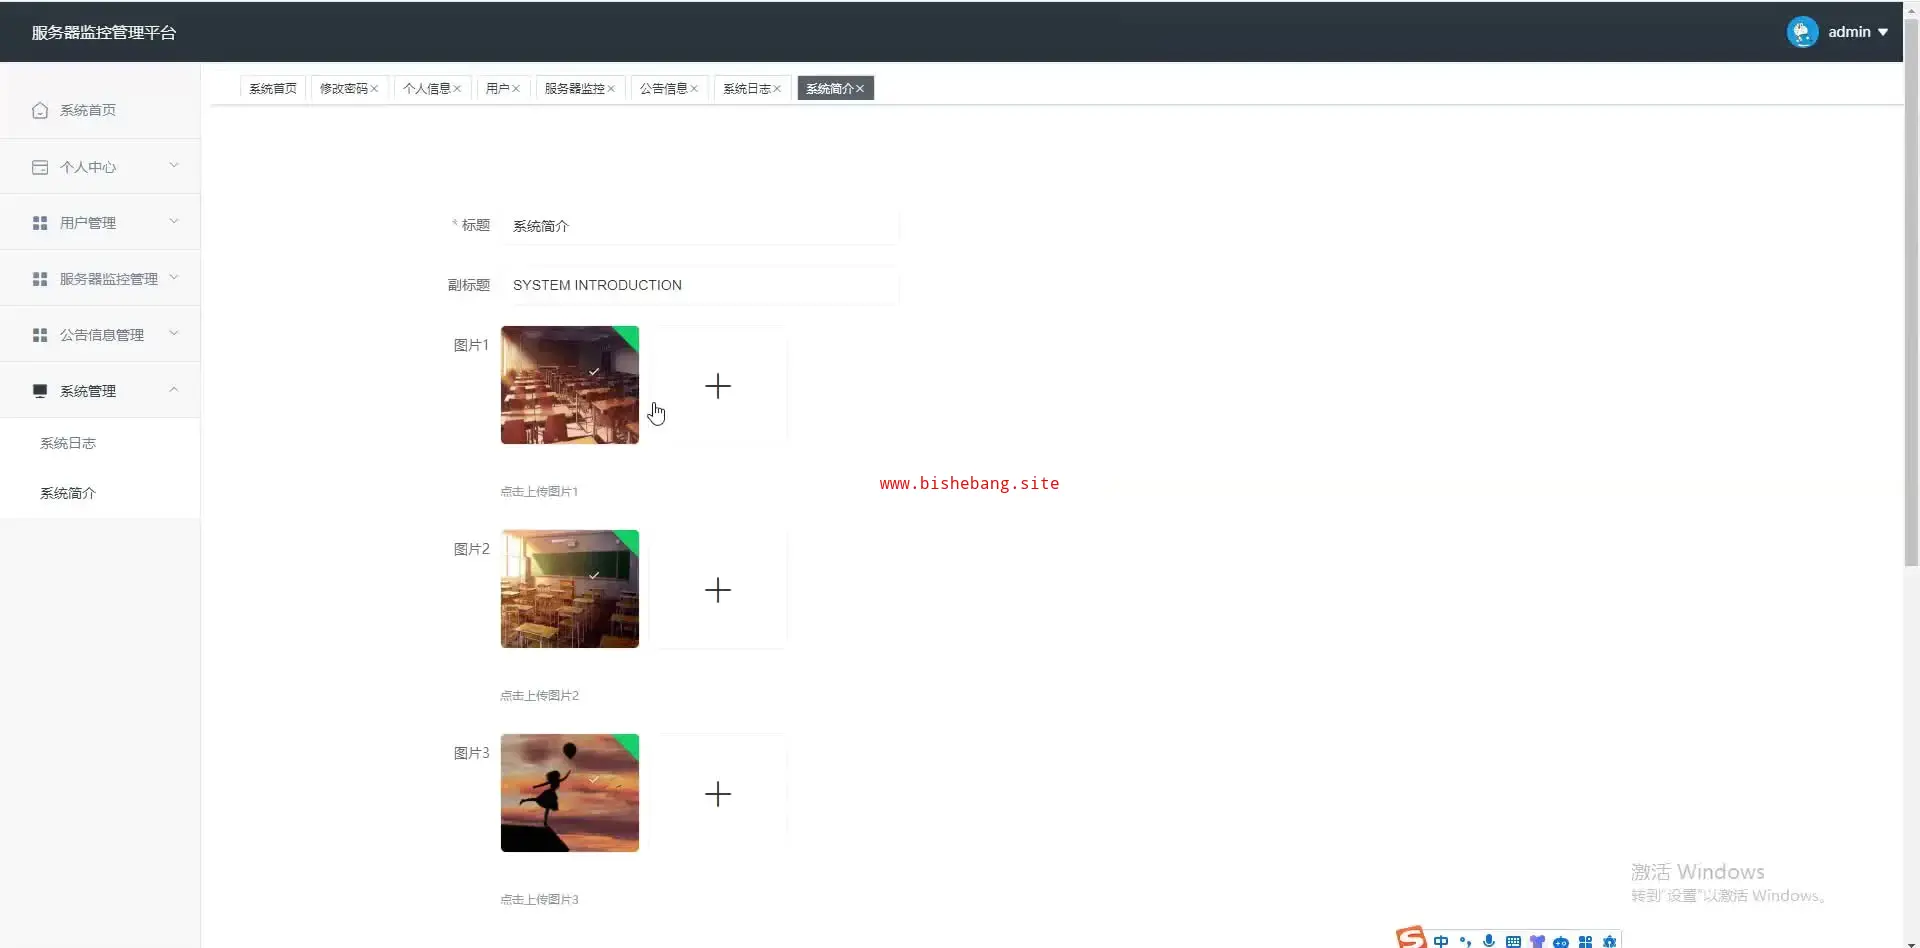Click the 系统管理 monitor icon in sidebar
The image size is (1920, 948).
40,391
